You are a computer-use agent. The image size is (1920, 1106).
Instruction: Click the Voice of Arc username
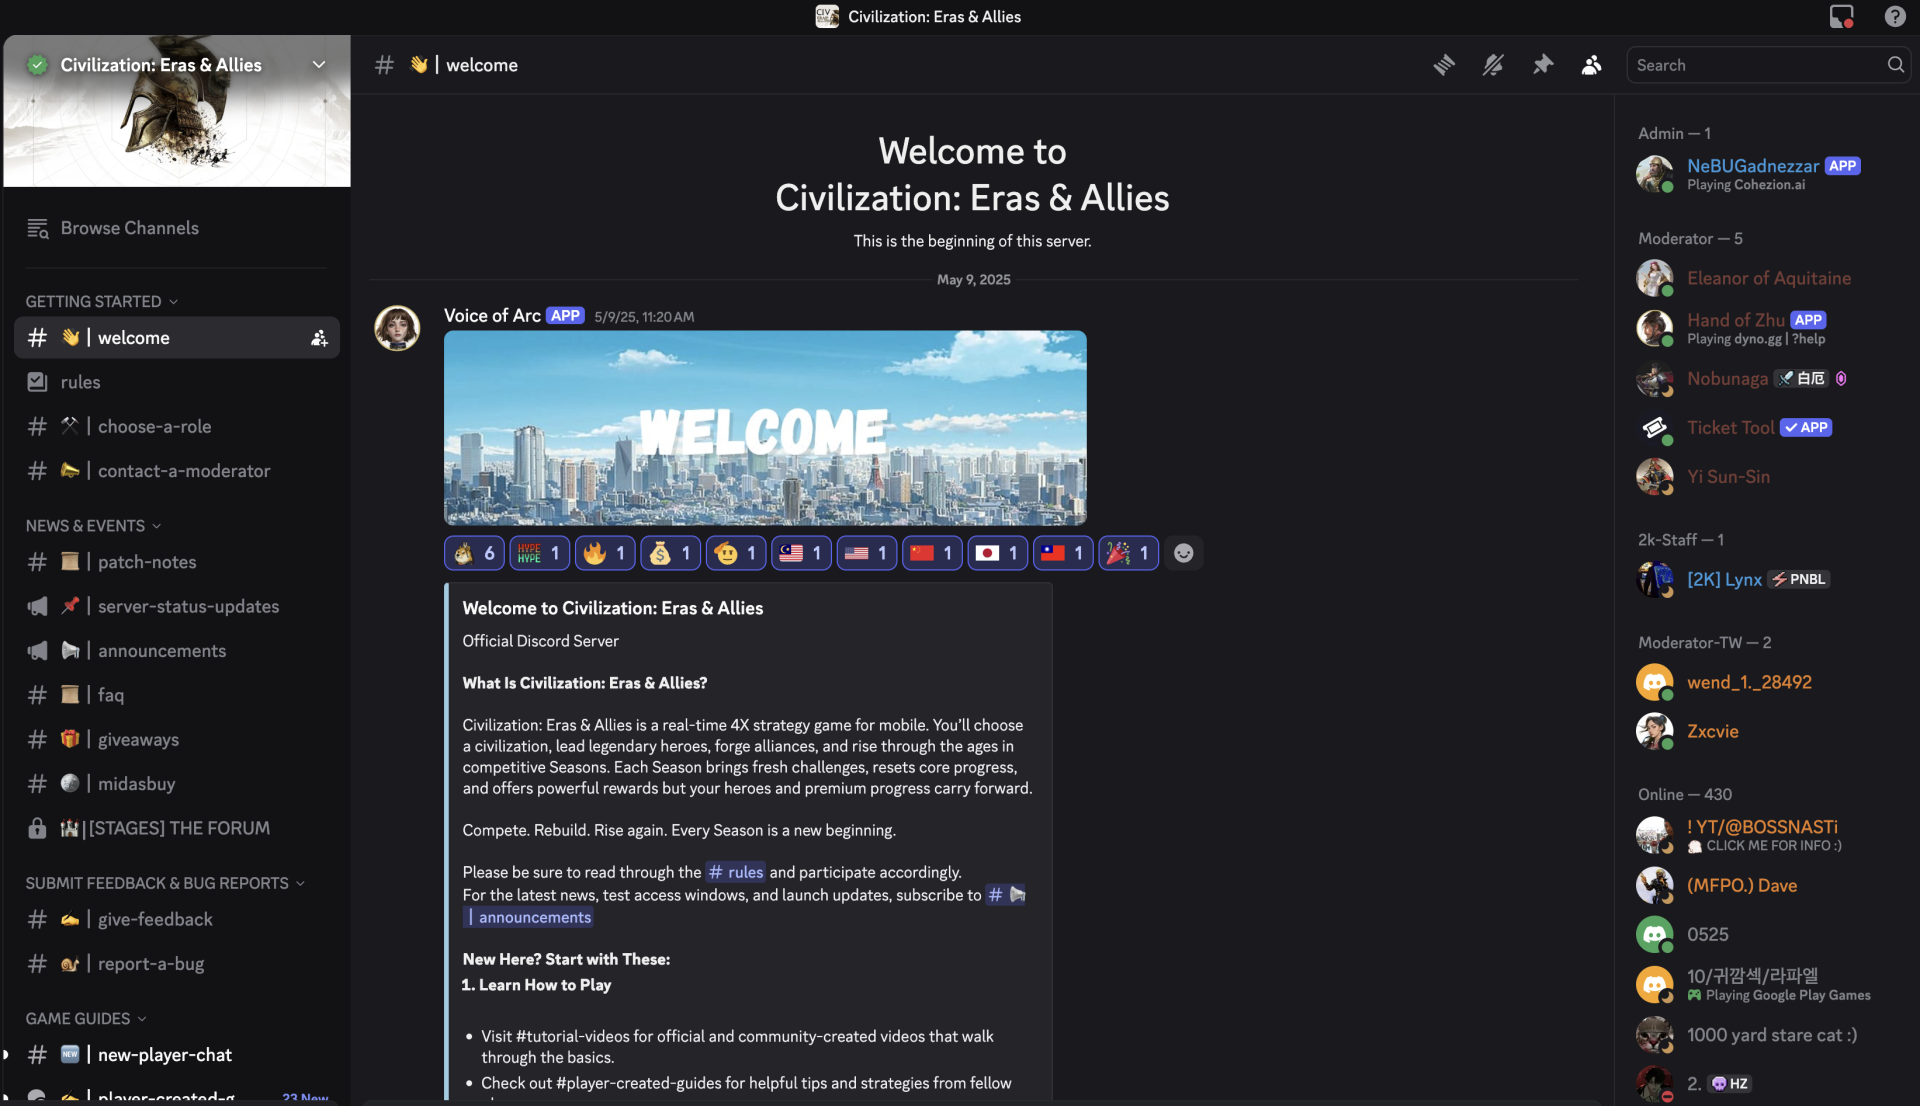point(492,316)
